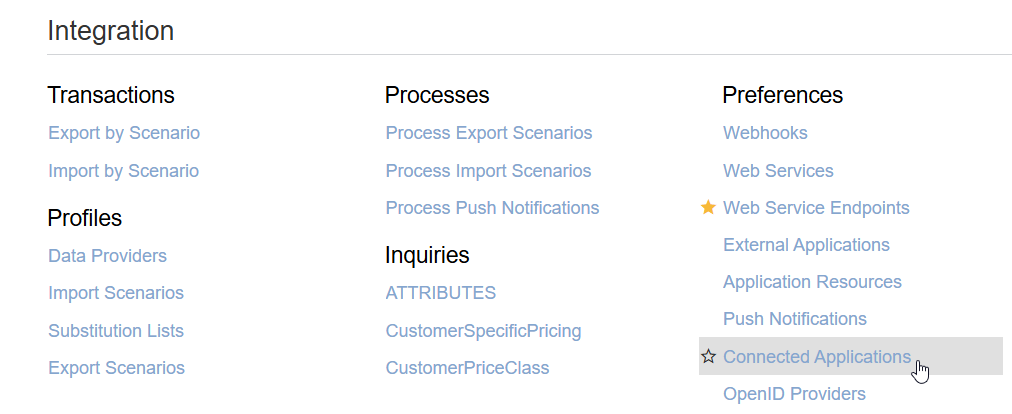Favorite Connected Applications with outline star
Screen dimensions: 1012x414
(x=708, y=357)
